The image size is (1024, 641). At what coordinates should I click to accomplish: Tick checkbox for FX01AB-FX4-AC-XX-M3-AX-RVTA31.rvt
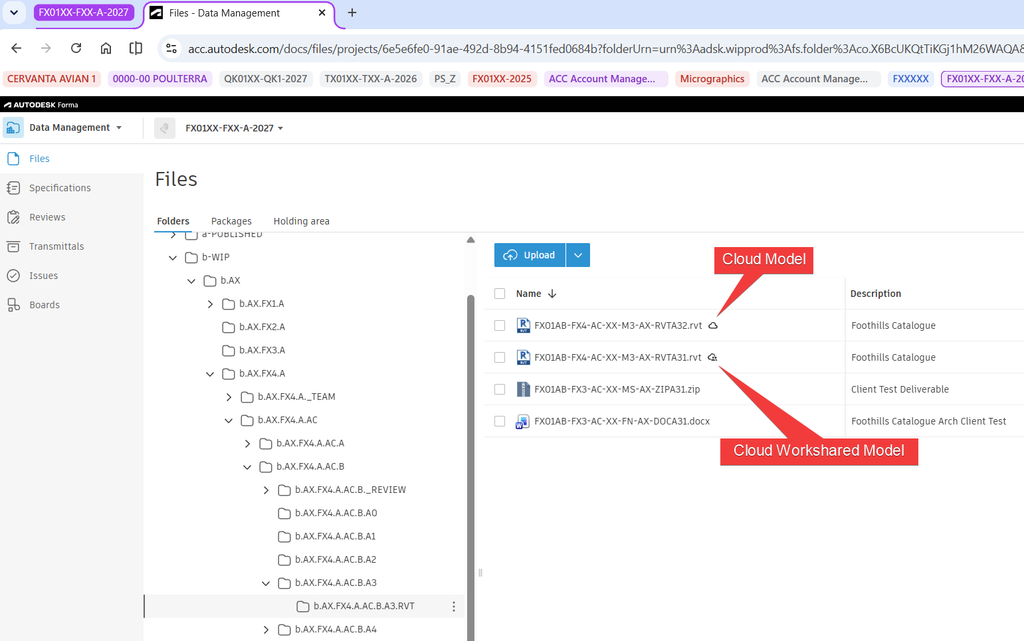pos(500,358)
